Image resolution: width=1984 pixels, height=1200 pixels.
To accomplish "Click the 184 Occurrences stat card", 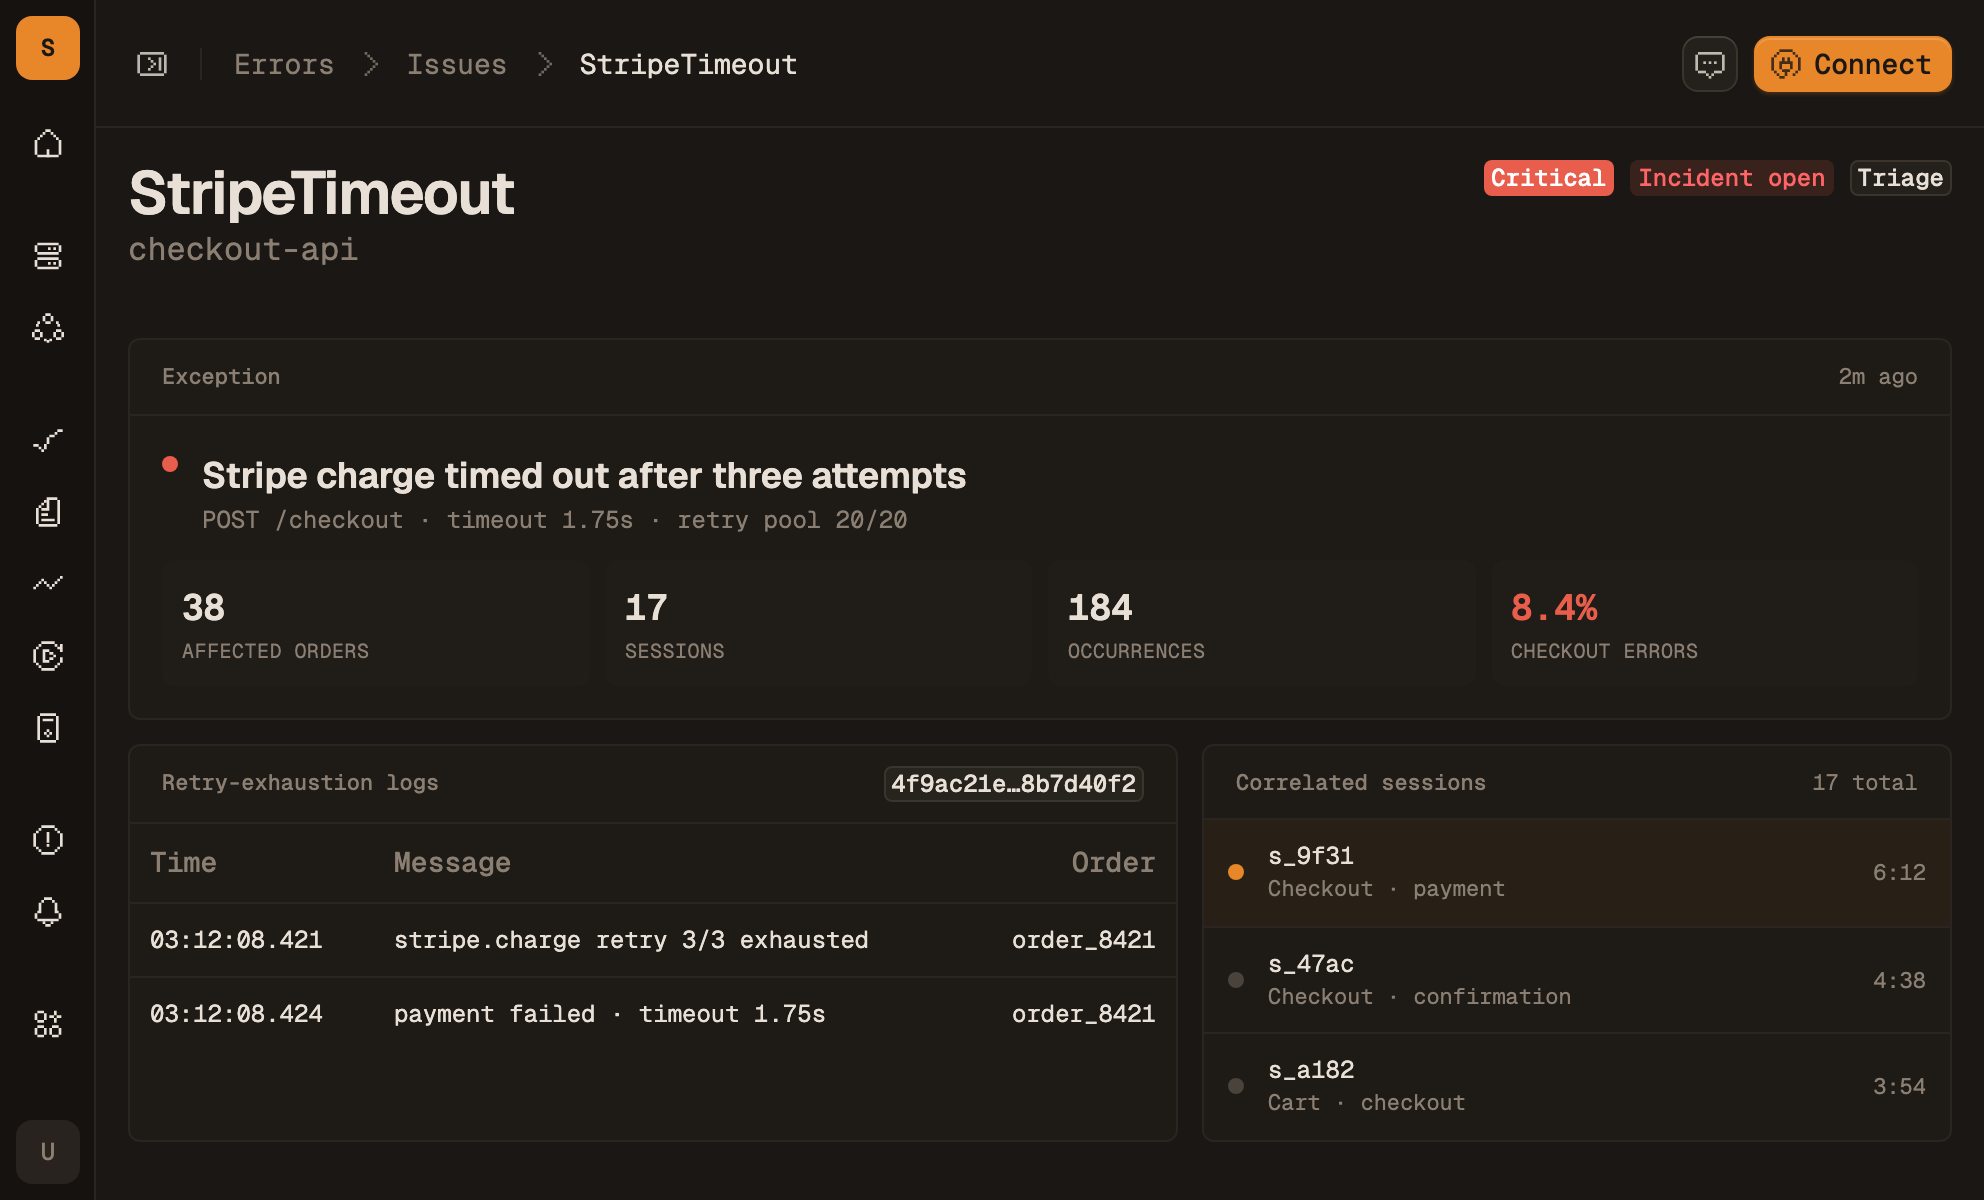I will pyautogui.click(x=1261, y=623).
